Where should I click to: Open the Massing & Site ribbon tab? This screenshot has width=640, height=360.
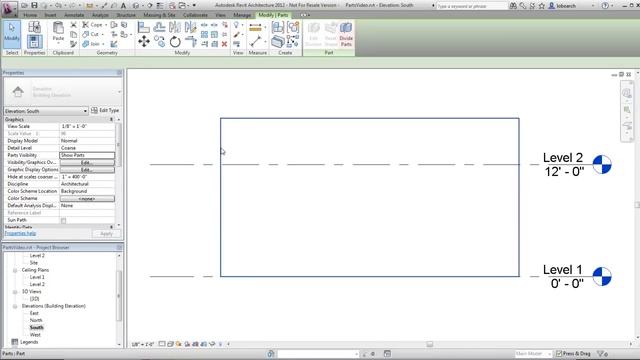159,15
